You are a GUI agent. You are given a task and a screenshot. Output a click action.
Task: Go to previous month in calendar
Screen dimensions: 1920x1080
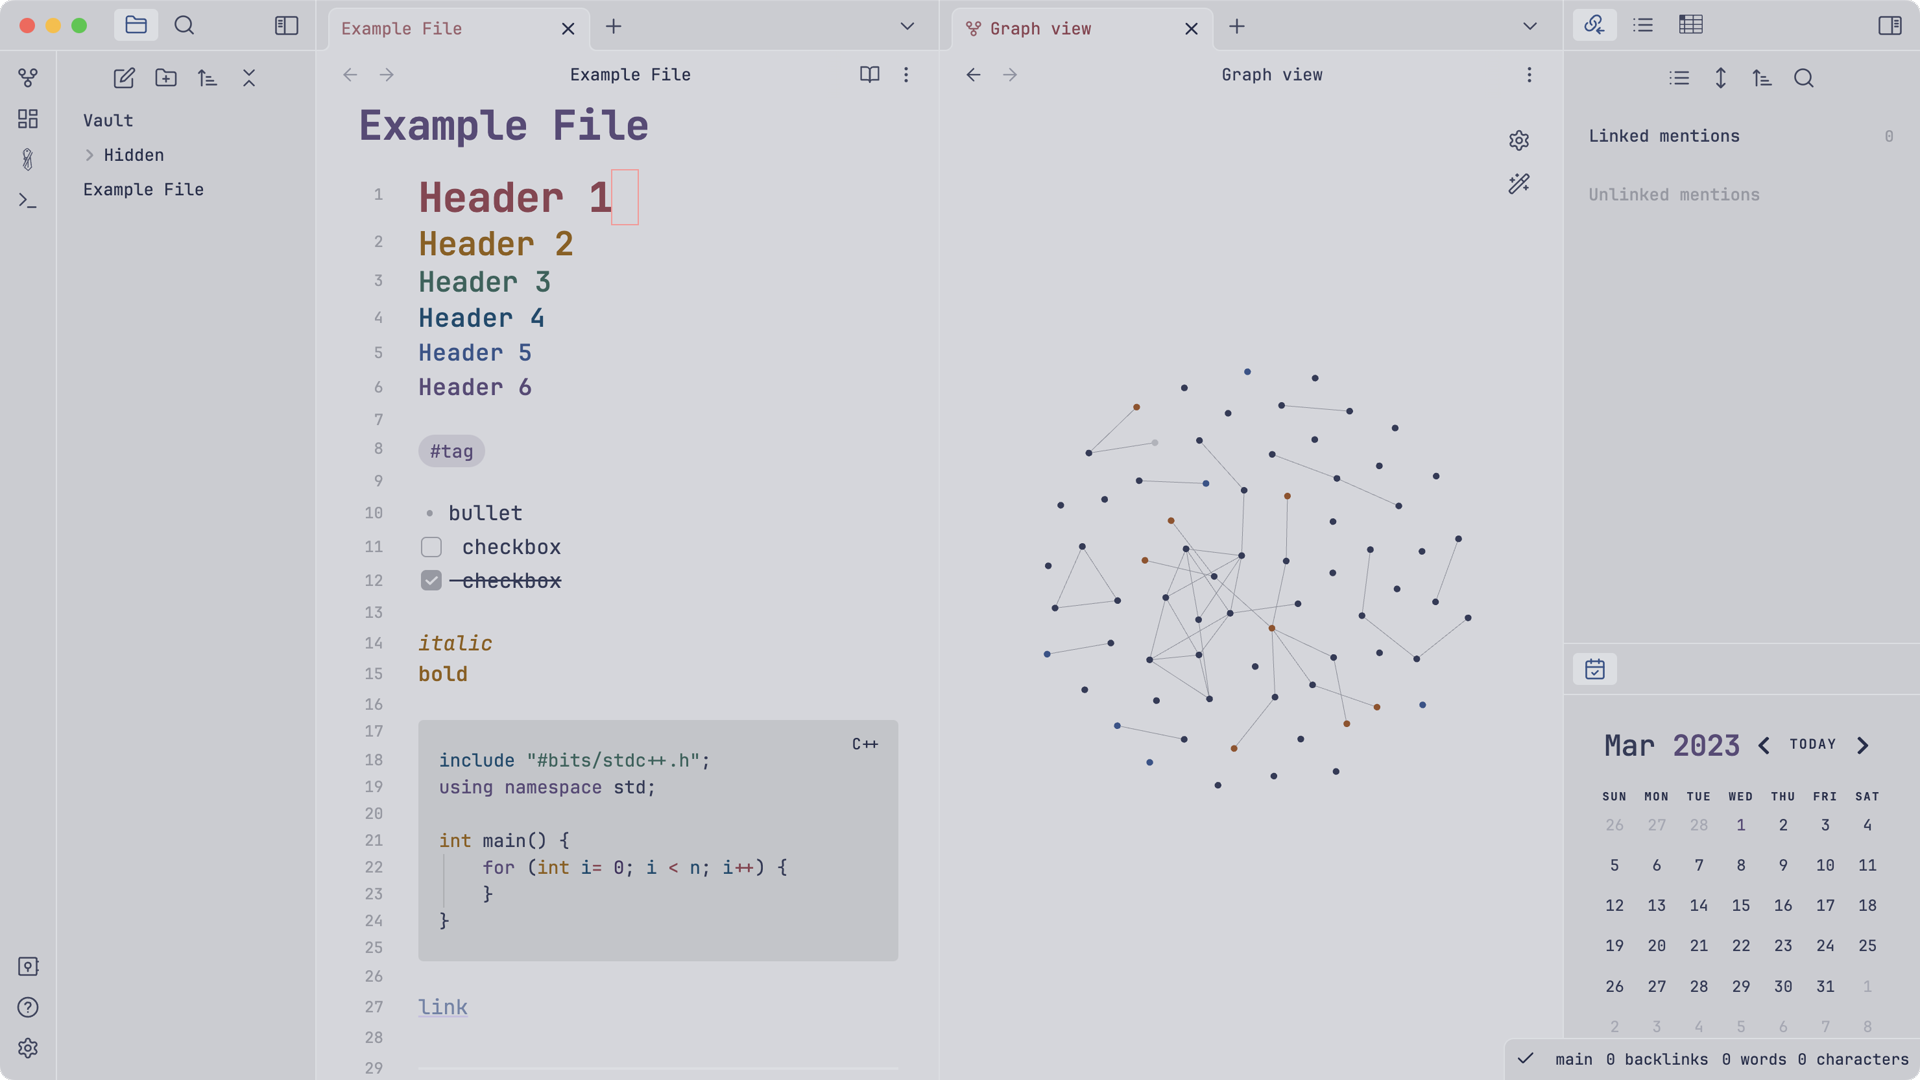[1764, 746]
